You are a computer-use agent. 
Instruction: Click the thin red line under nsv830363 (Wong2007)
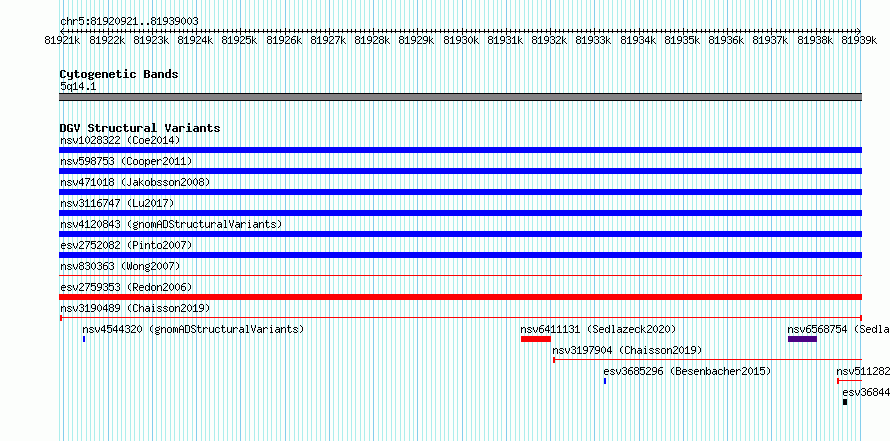click(x=460, y=275)
